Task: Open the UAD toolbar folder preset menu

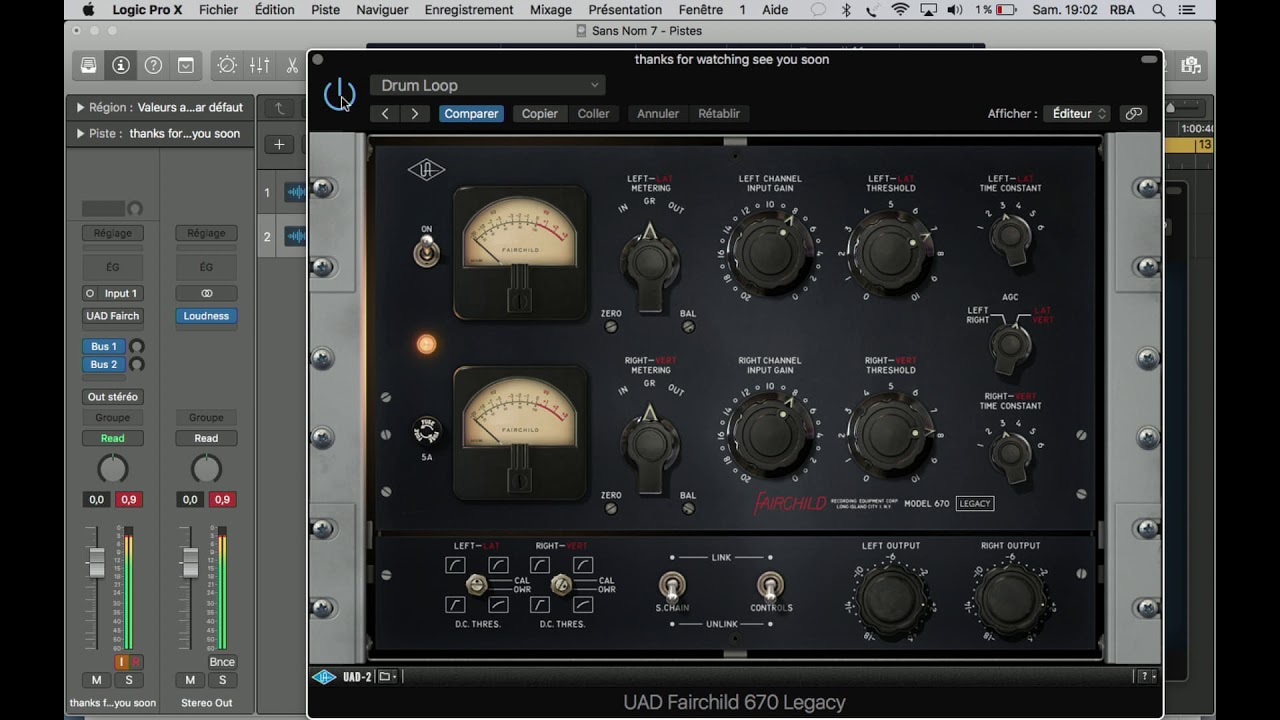Action: [387, 677]
